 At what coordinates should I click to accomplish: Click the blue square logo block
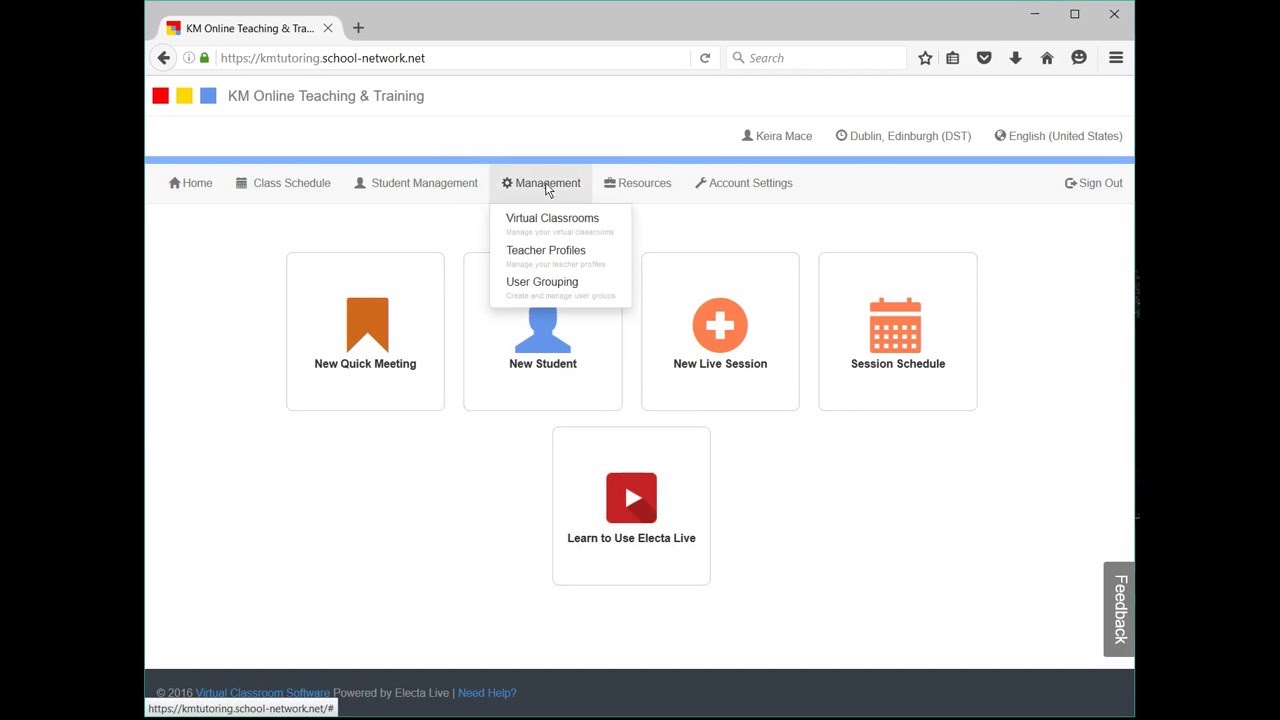[x=208, y=96]
